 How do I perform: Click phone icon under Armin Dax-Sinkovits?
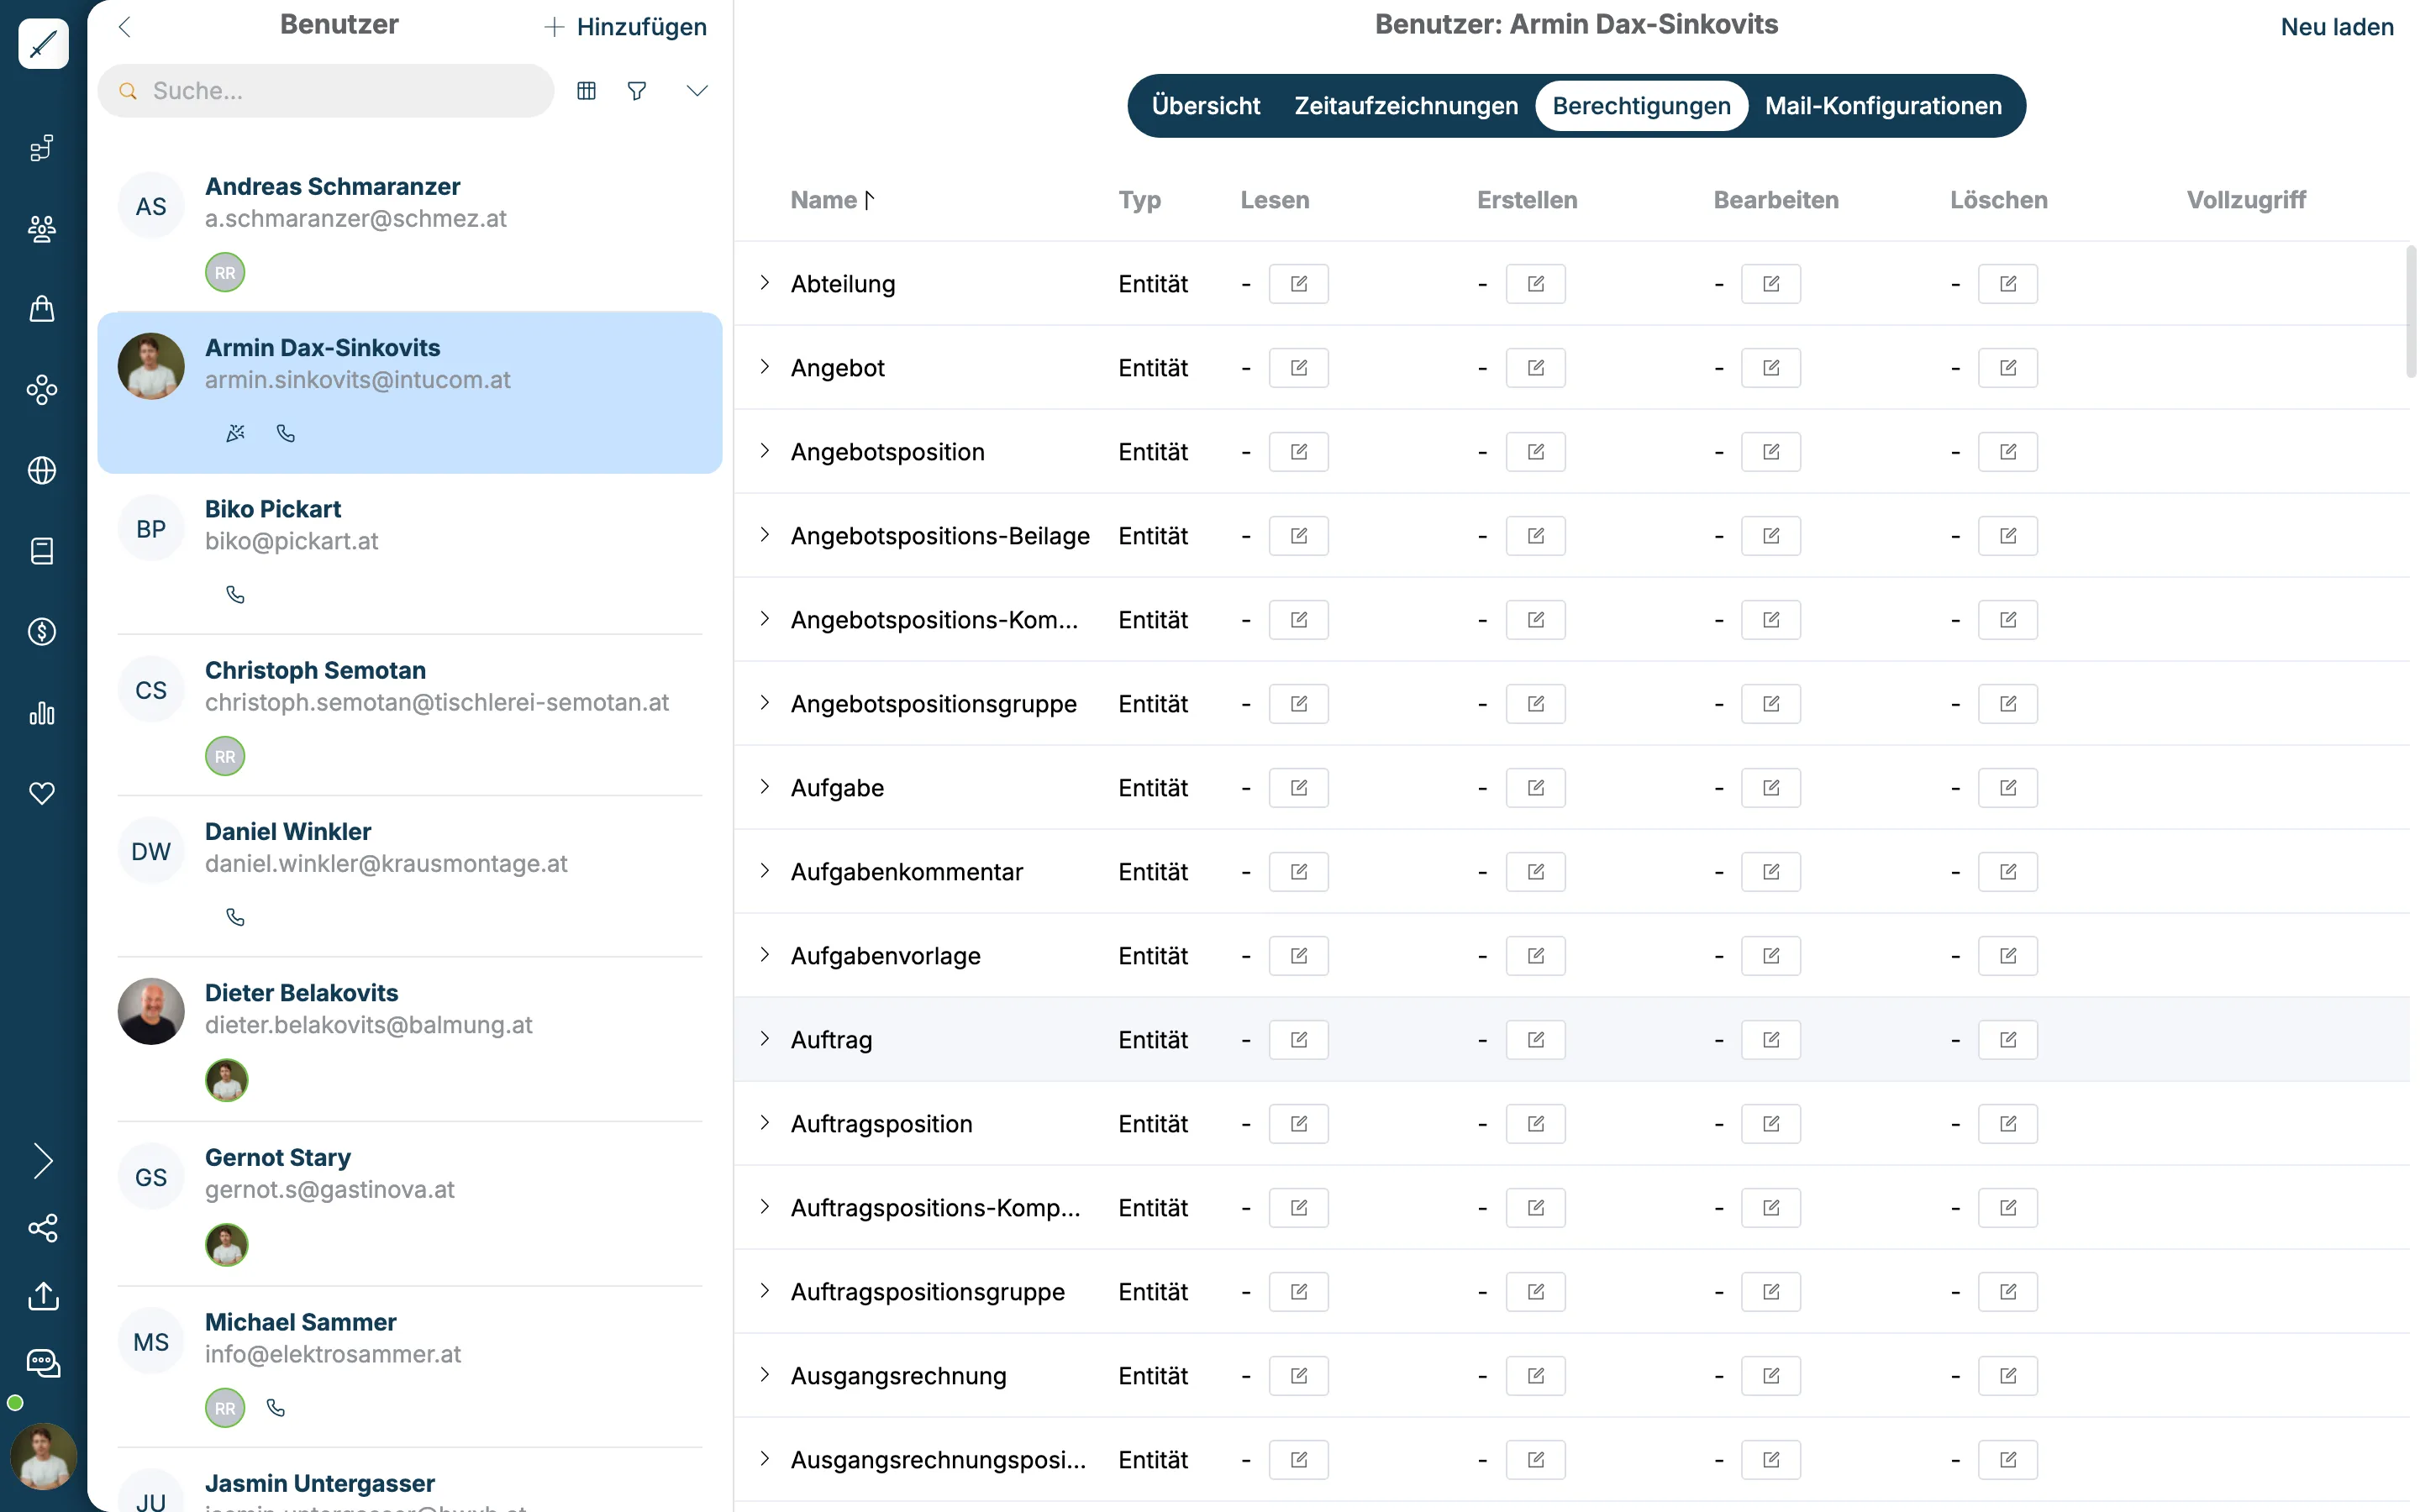(x=286, y=433)
